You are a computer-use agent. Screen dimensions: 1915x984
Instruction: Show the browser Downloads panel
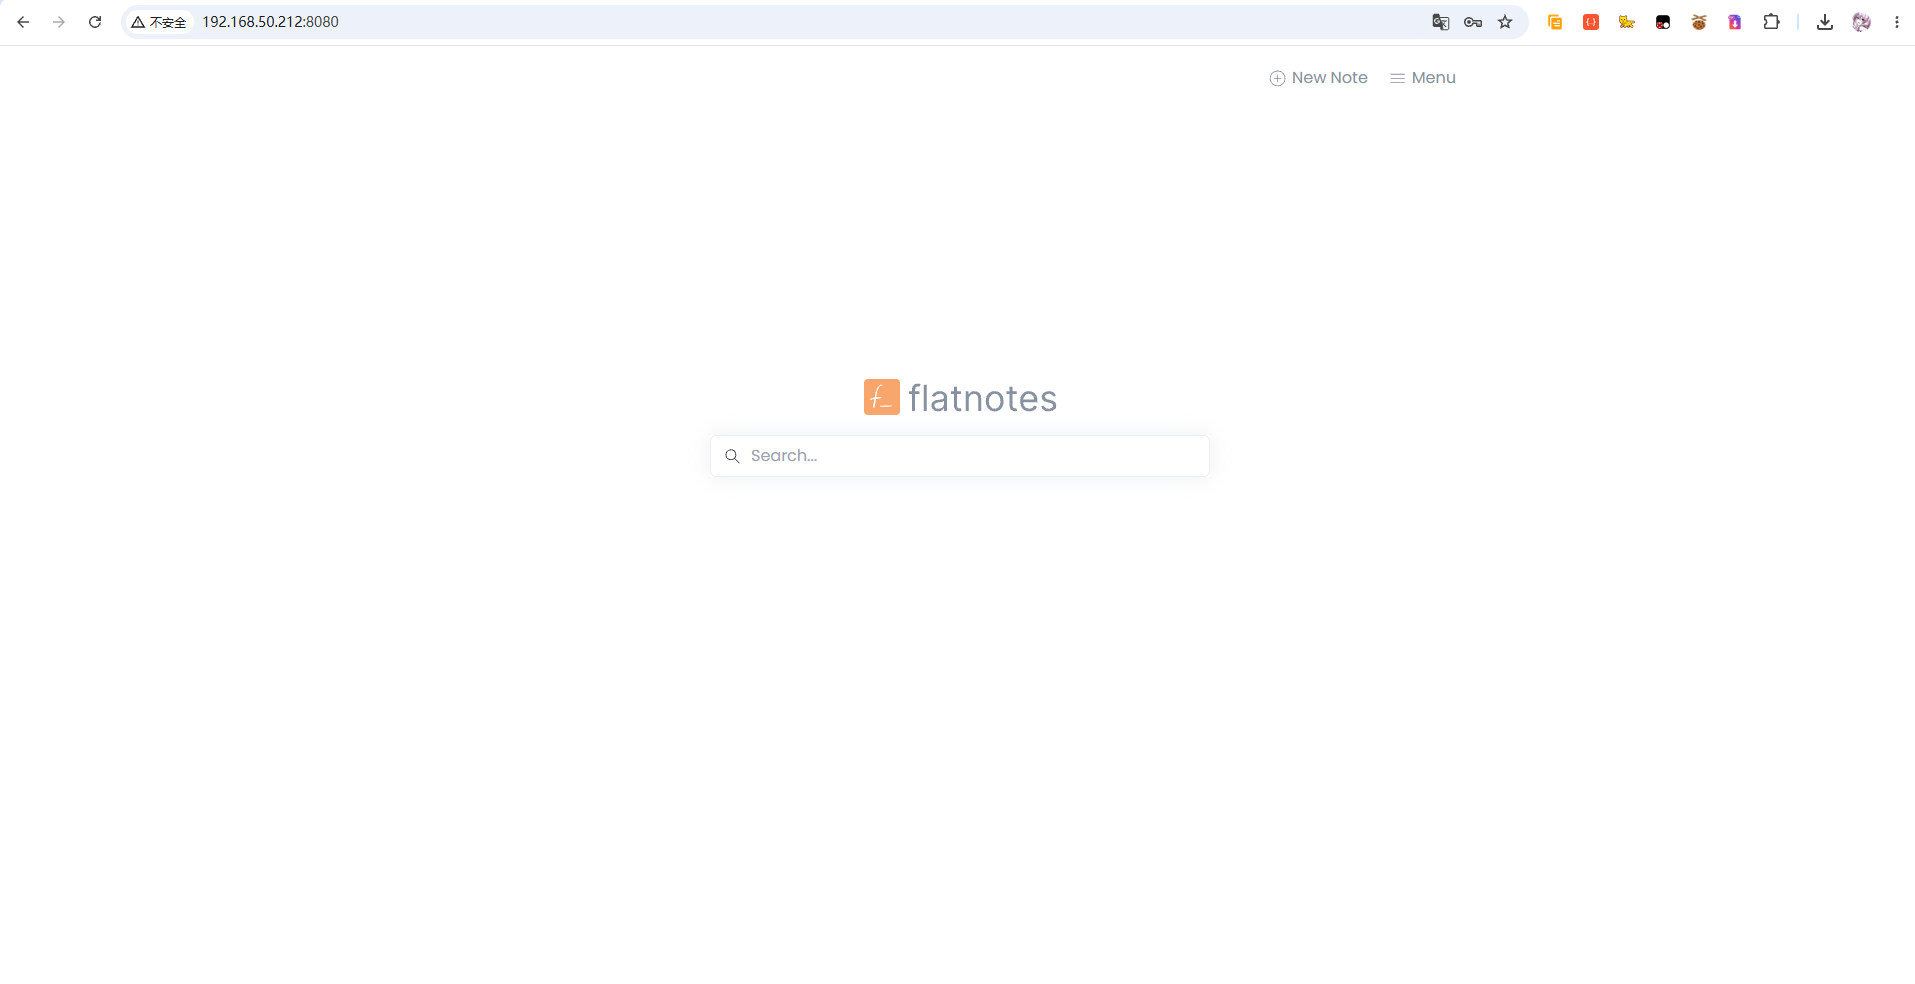[1825, 22]
